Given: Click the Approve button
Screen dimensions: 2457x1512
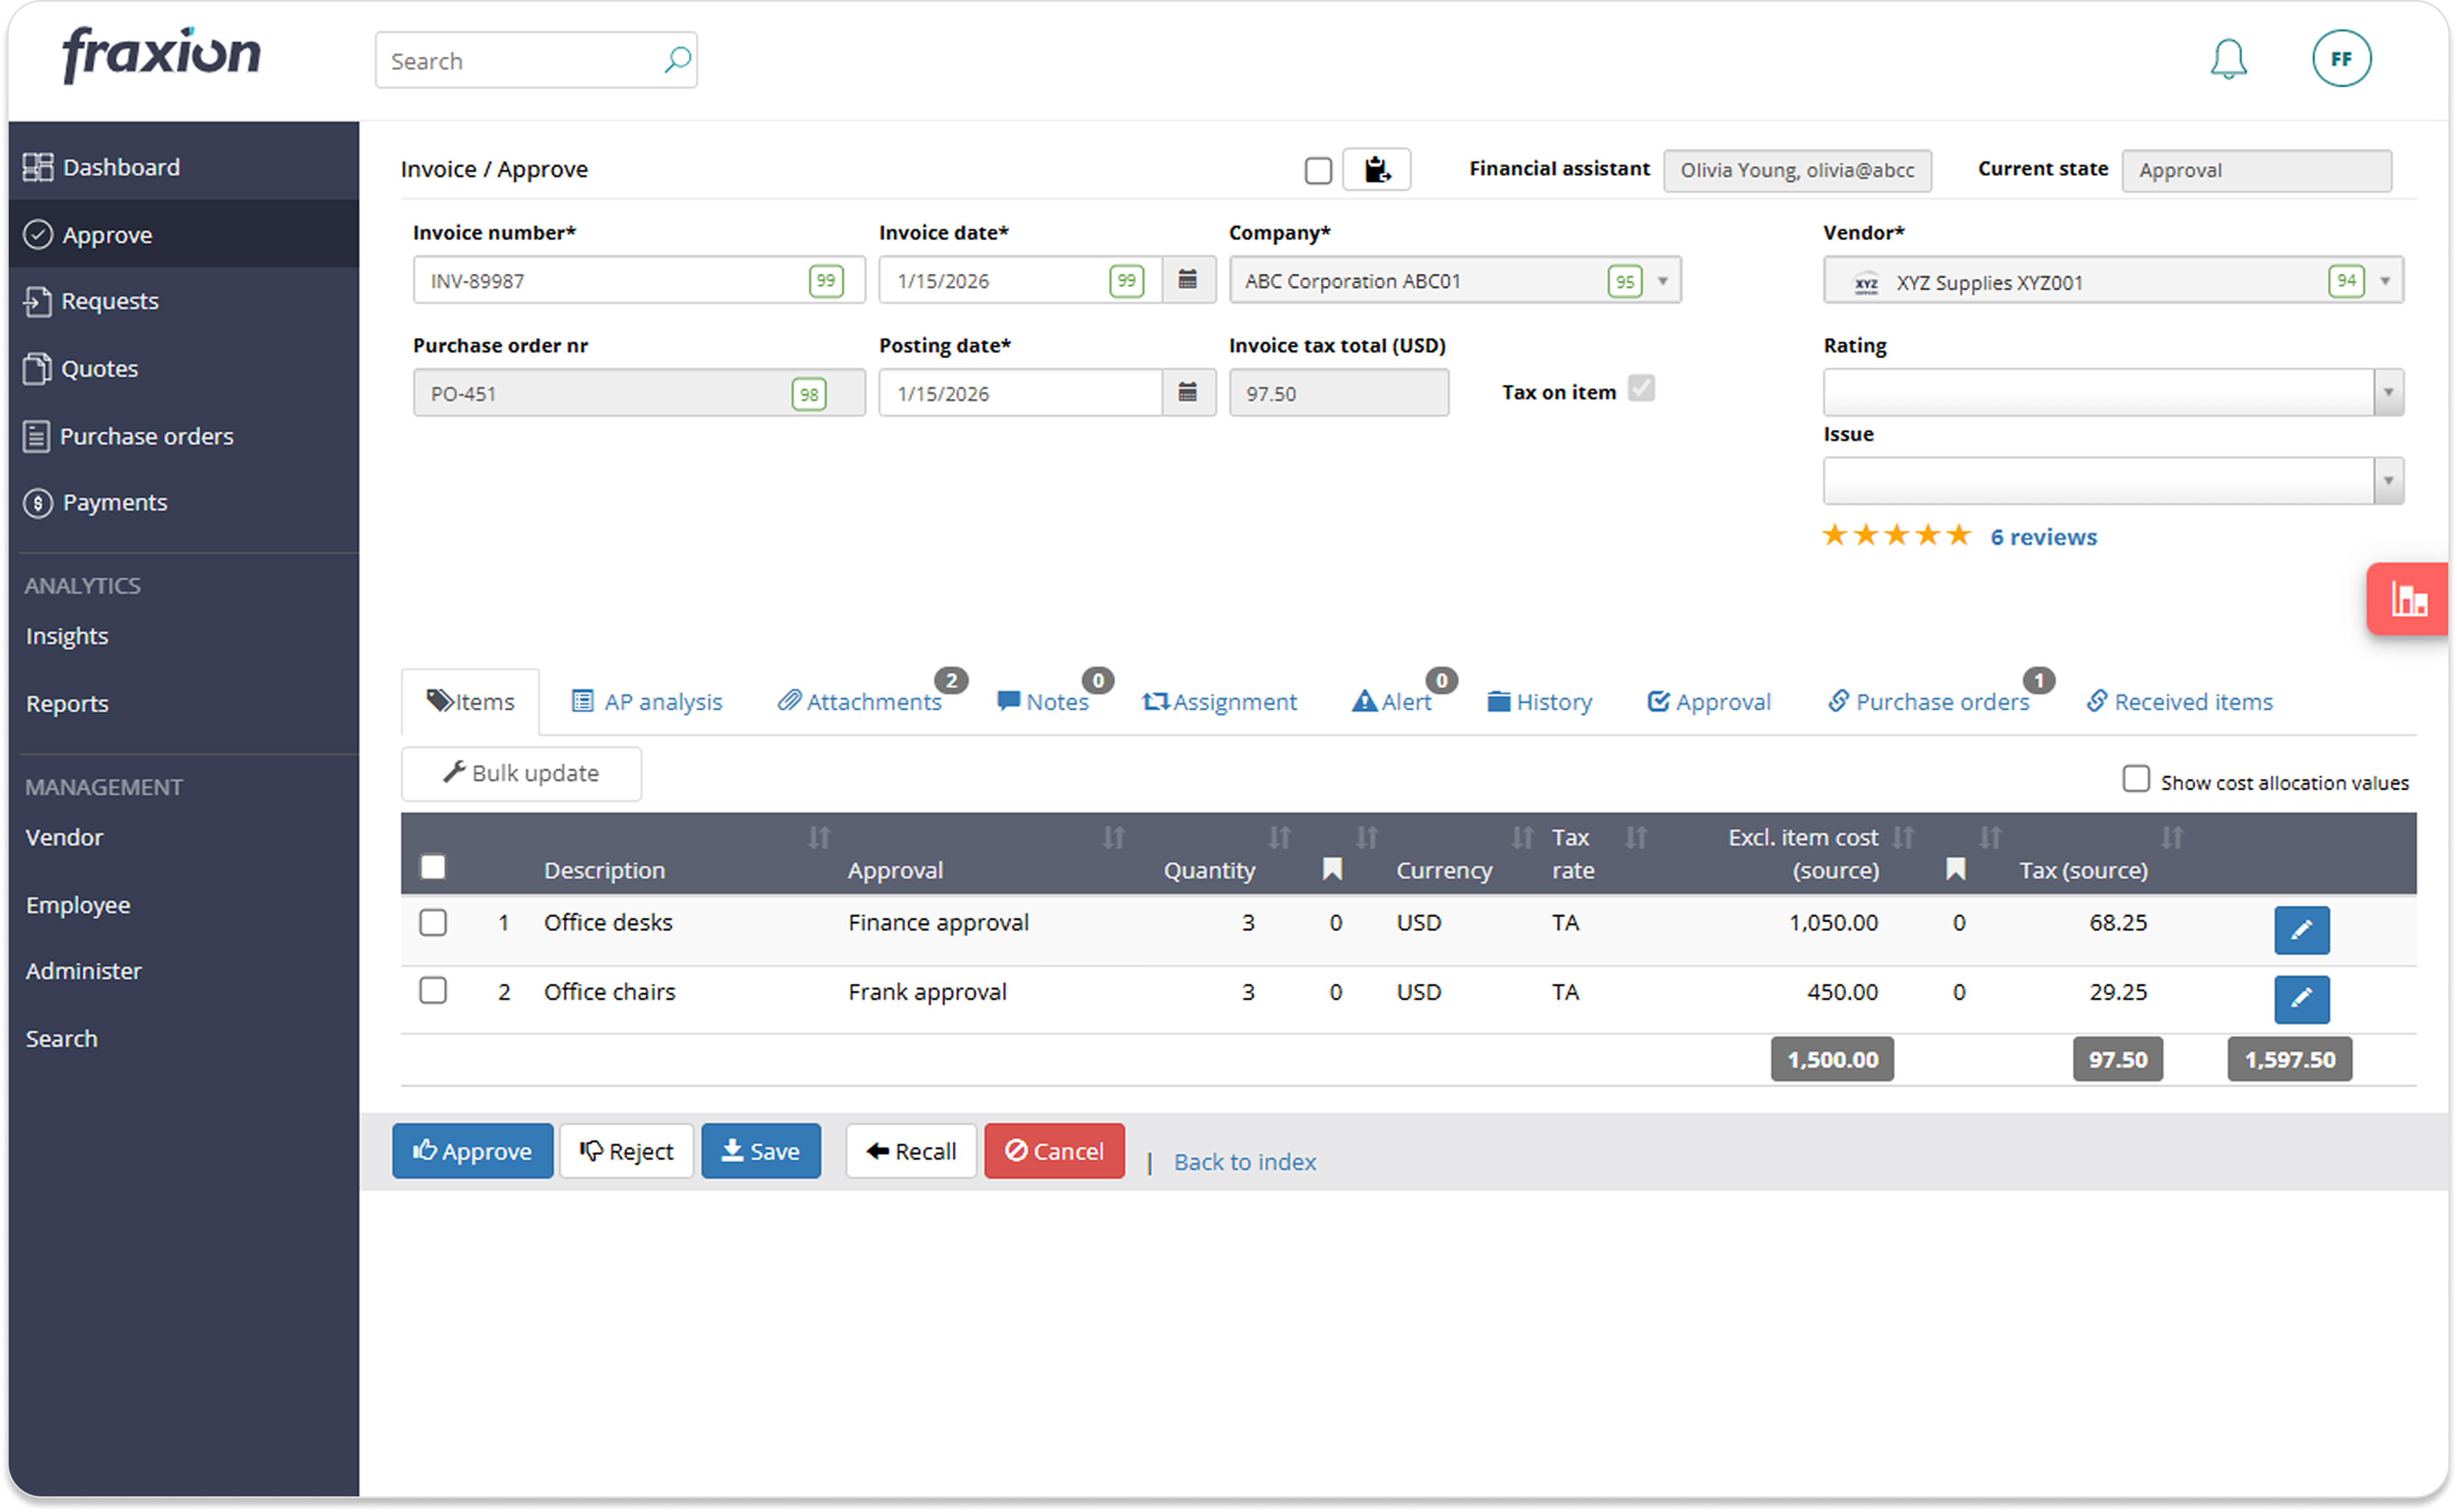Looking at the screenshot, I should [472, 1151].
